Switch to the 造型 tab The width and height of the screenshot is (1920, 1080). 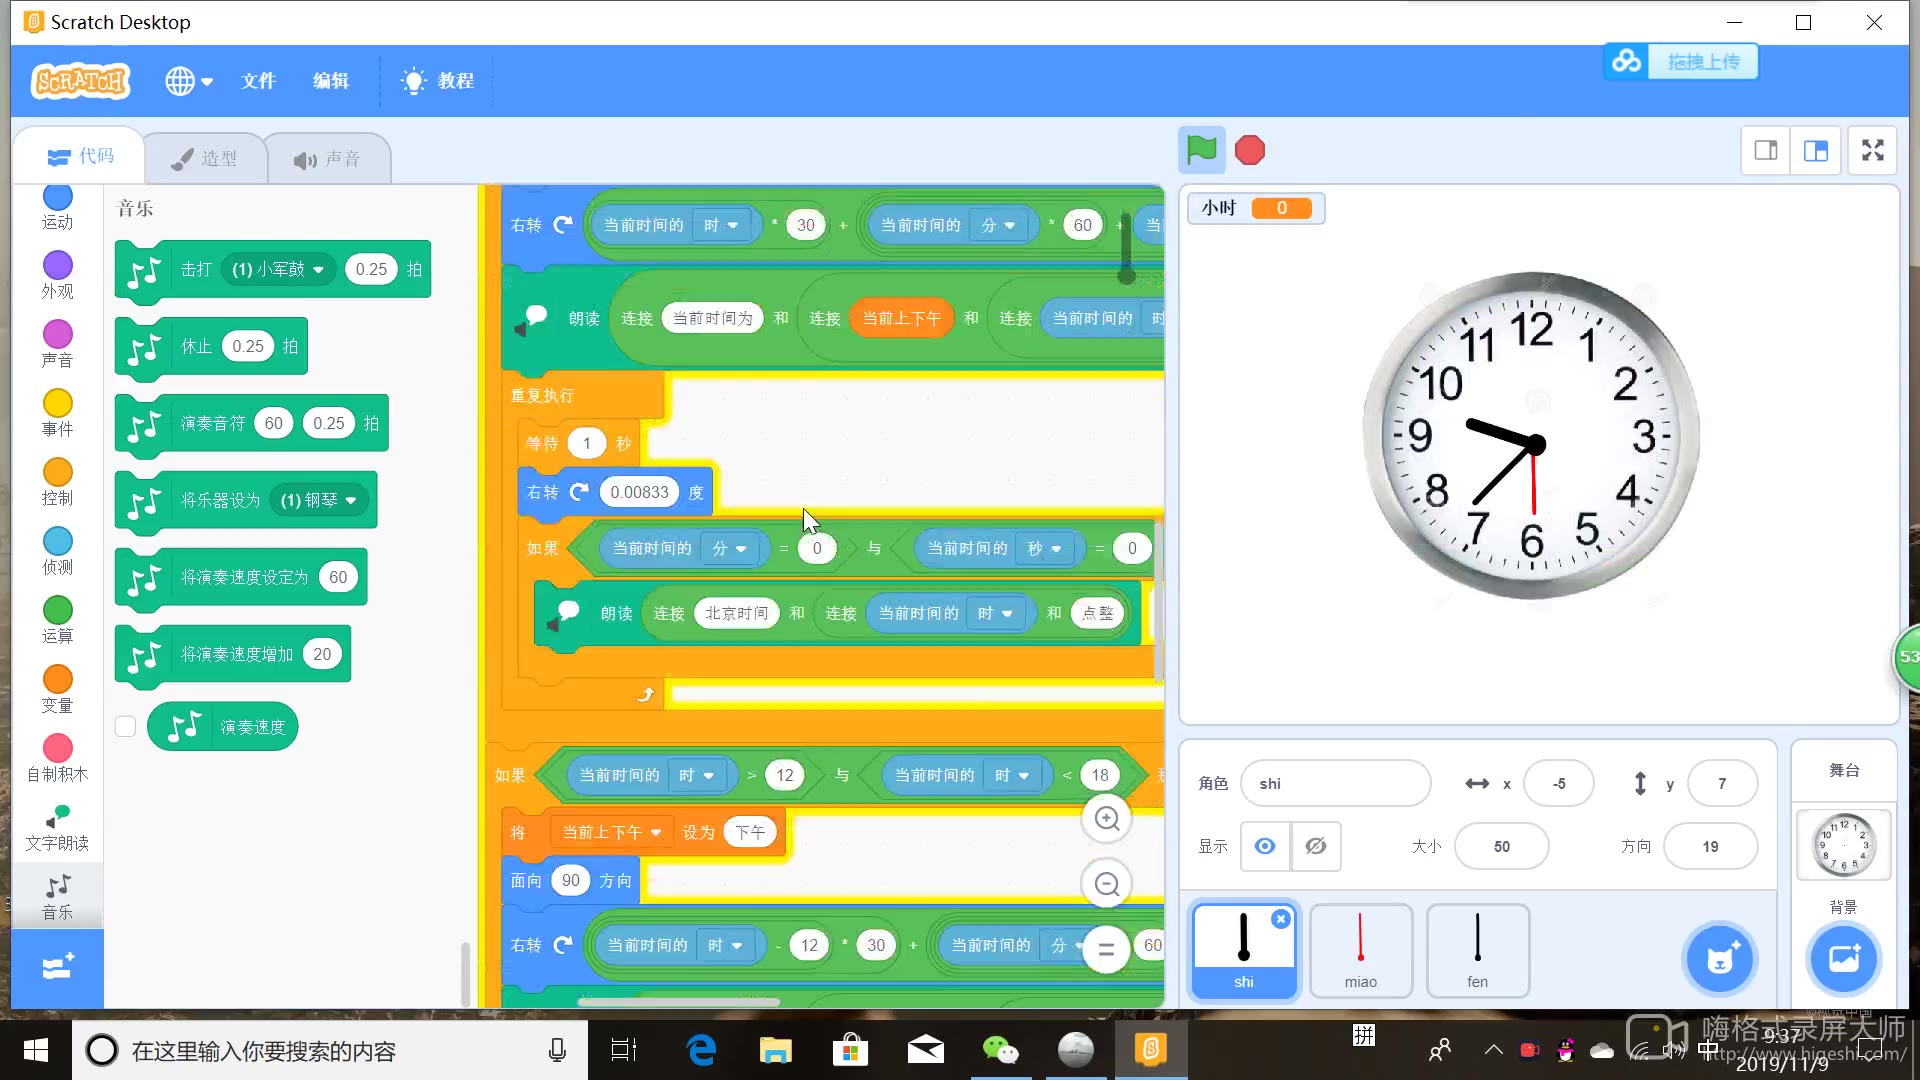[x=205, y=158]
